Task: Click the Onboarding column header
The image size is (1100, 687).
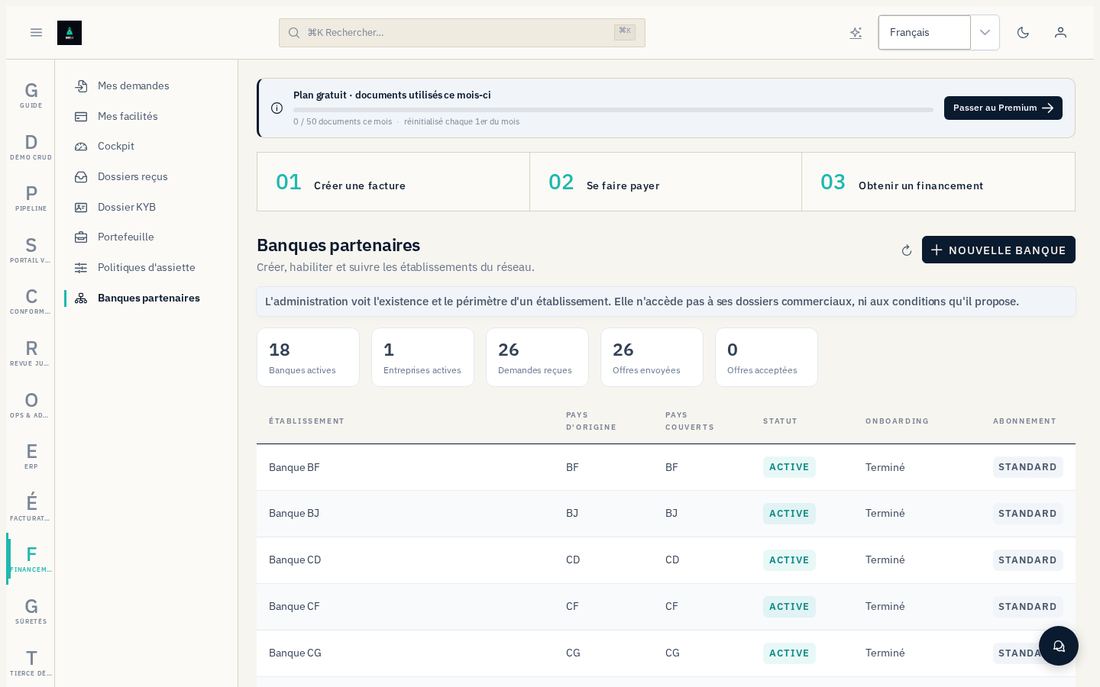Action: click(x=897, y=421)
